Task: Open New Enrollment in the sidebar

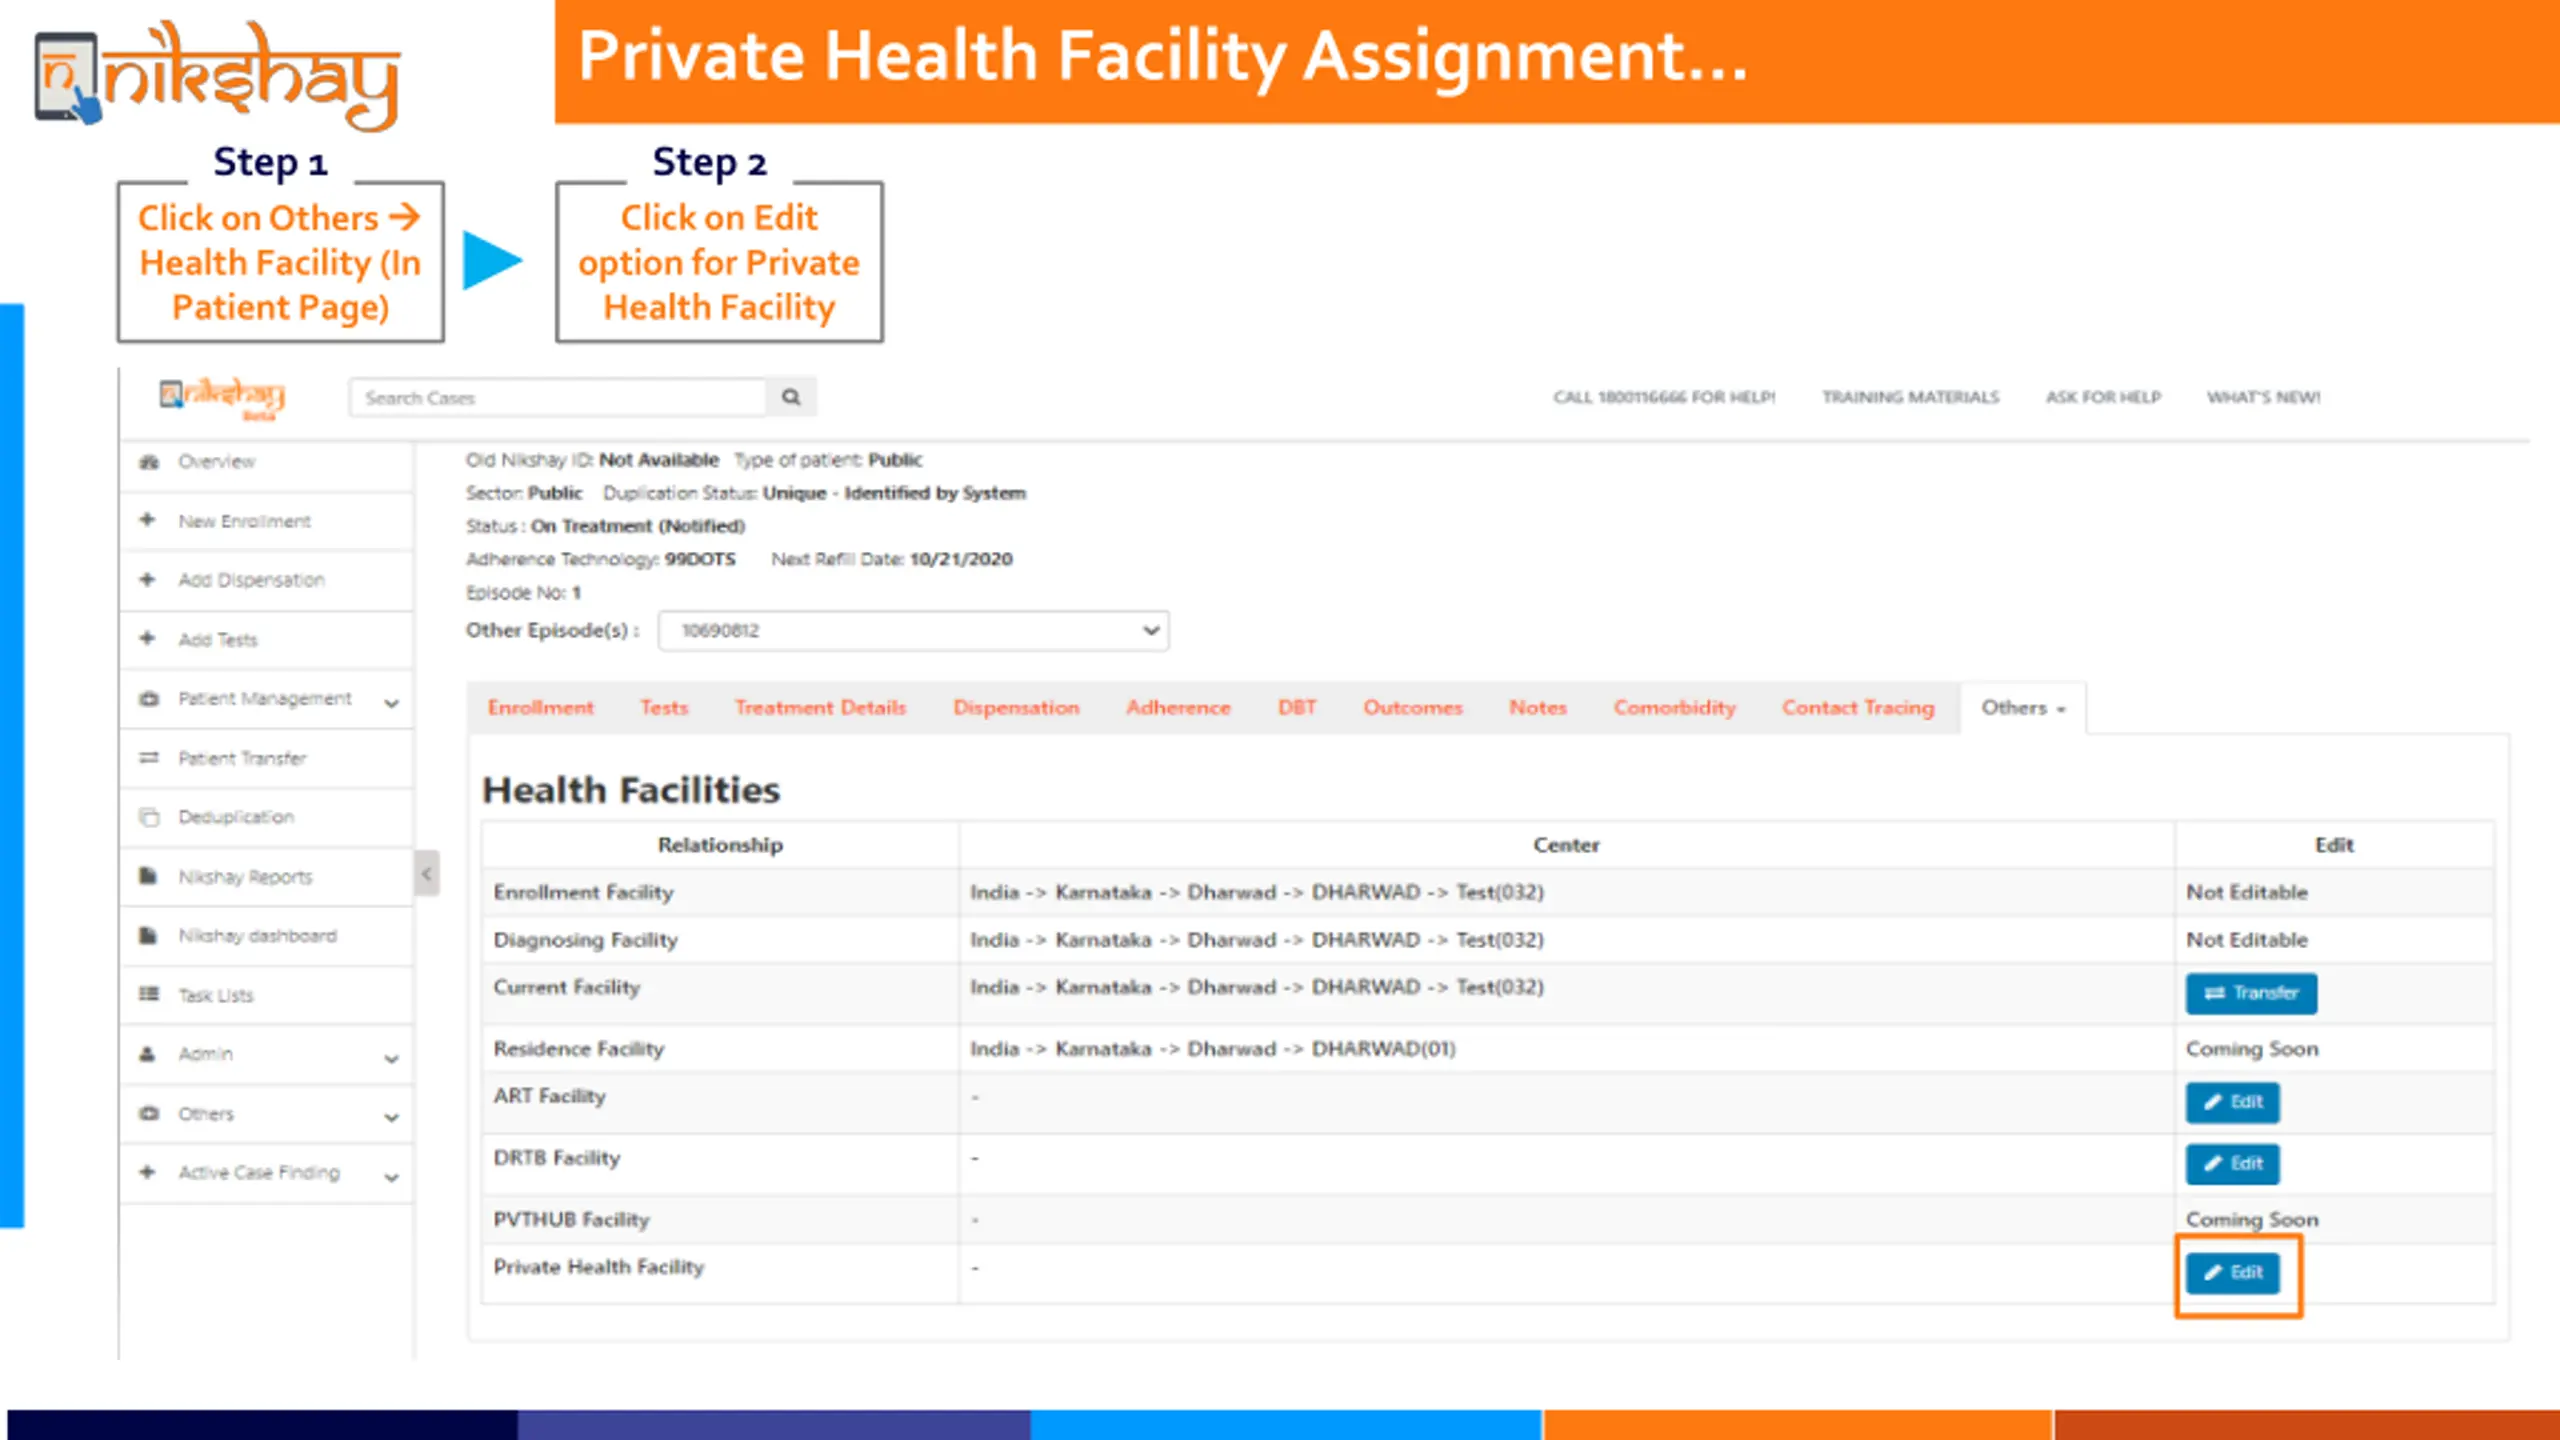Action: (244, 521)
